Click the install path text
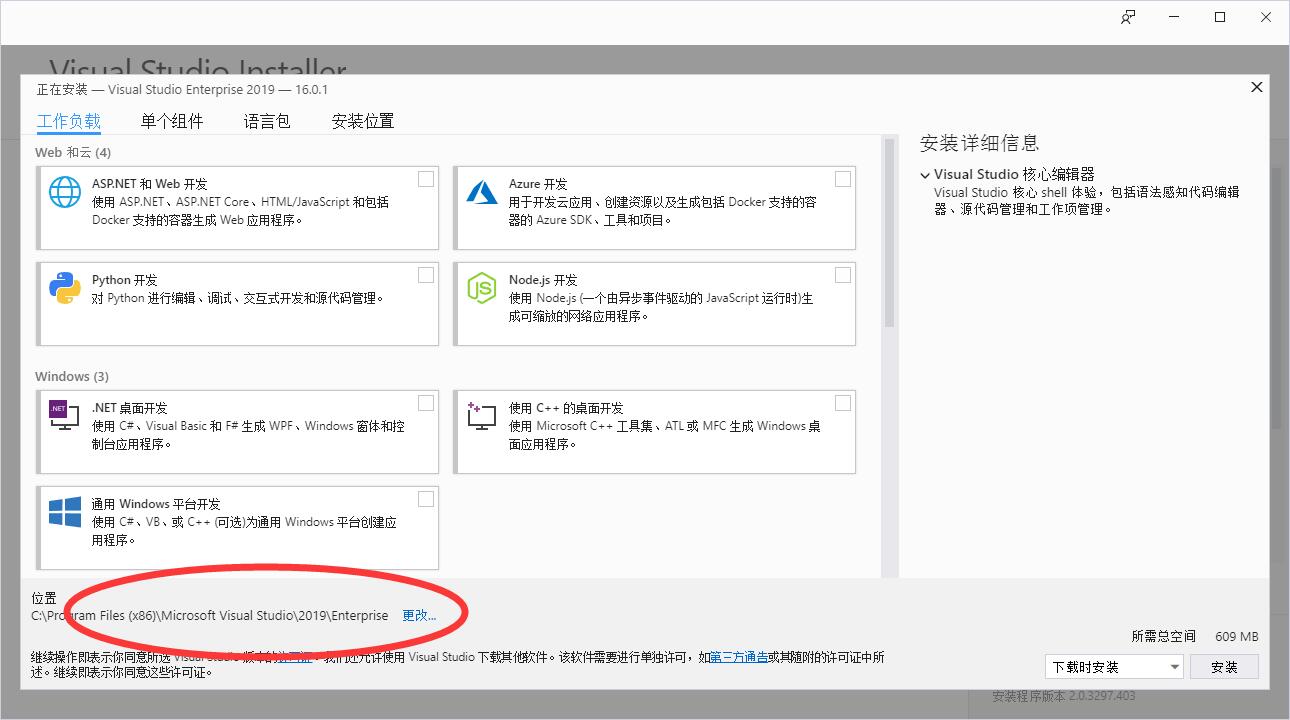This screenshot has width=1290, height=720. pyautogui.click(x=210, y=616)
